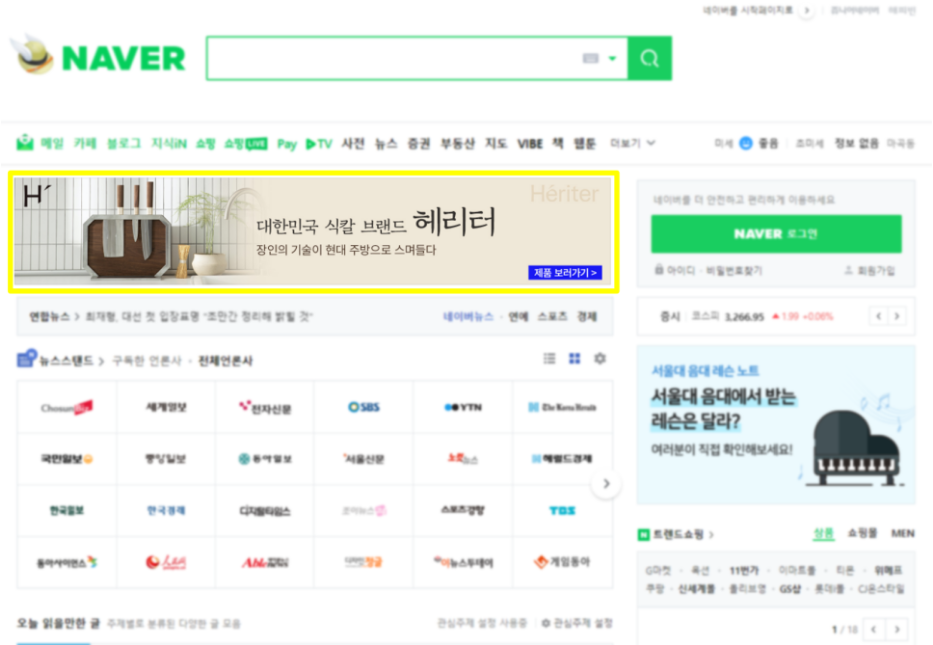Open the TBS press logo
Viewport: 933px width, 645px height.
562,511
